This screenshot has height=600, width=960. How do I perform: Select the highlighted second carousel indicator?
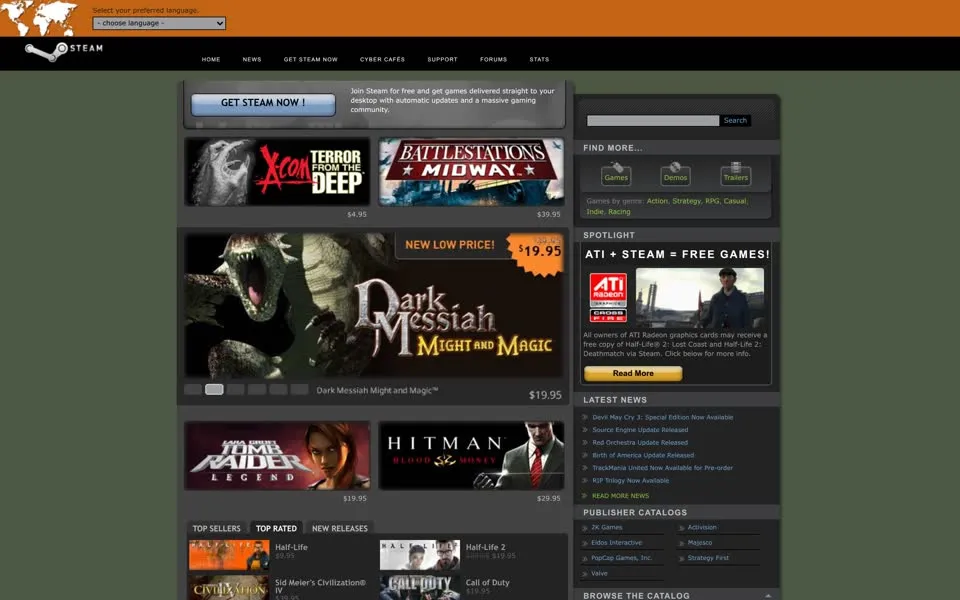pyautogui.click(x=214, y=389)
